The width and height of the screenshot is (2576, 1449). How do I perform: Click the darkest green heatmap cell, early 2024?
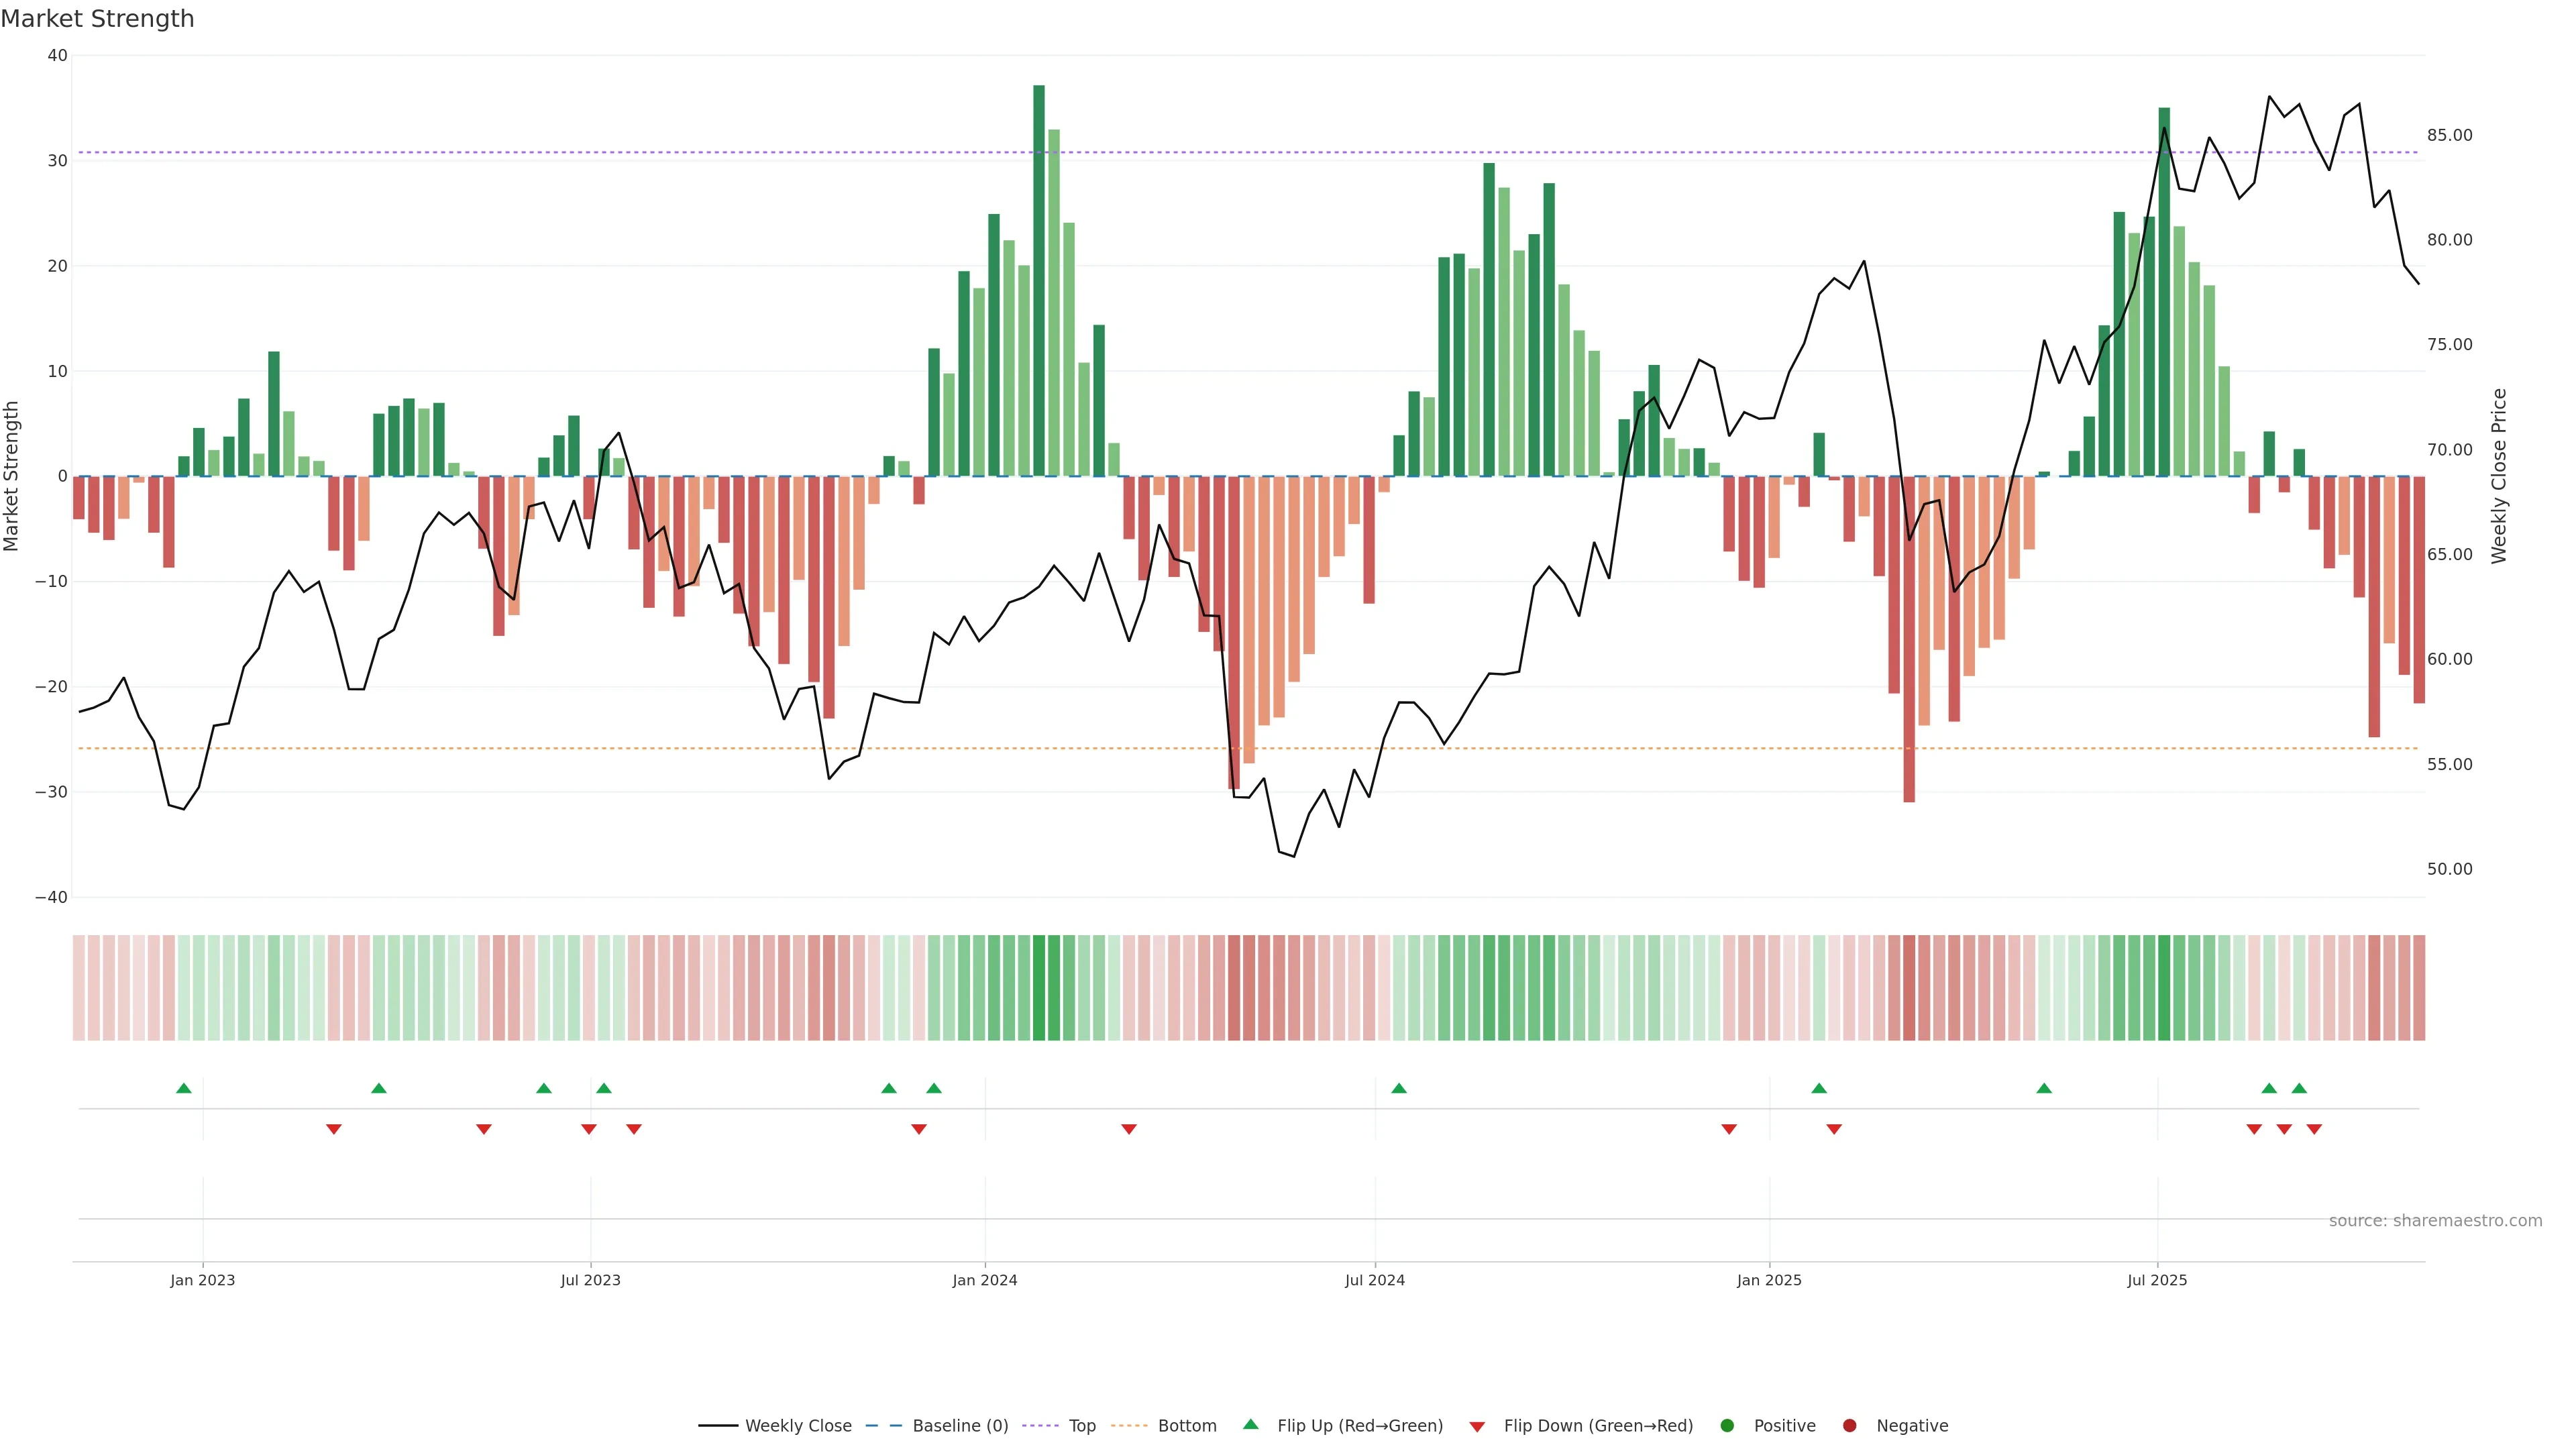(x=1039, y=988)
